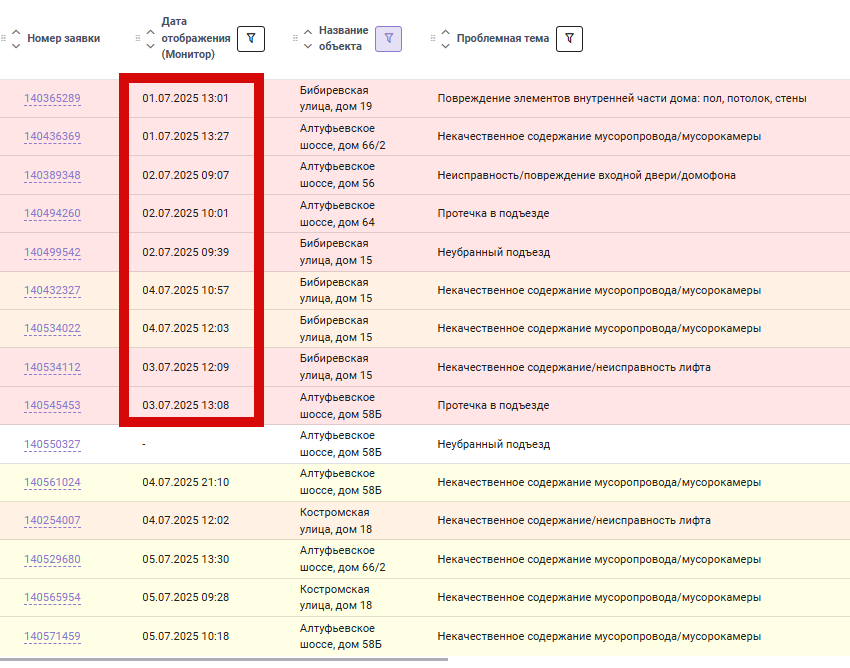Click lift topic in row 140534112
This screenshot has width=850, height=668.
pyautogui.click(x=574, y=367)
